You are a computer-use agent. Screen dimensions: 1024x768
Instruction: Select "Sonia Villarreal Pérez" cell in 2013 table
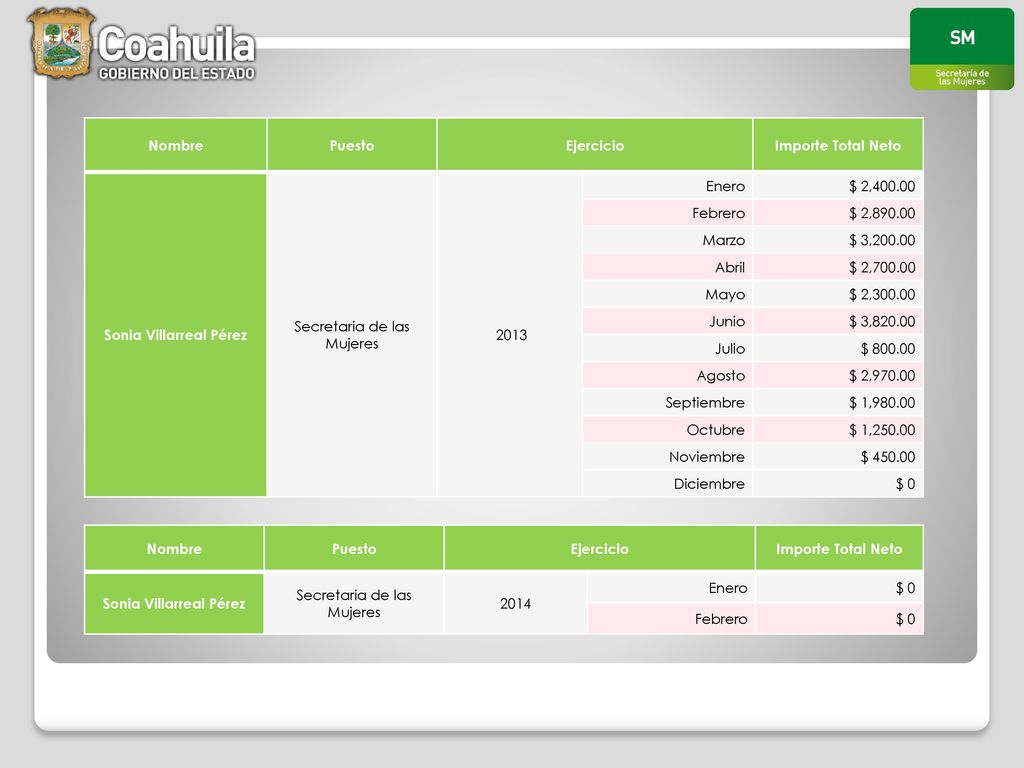(176, 335)
